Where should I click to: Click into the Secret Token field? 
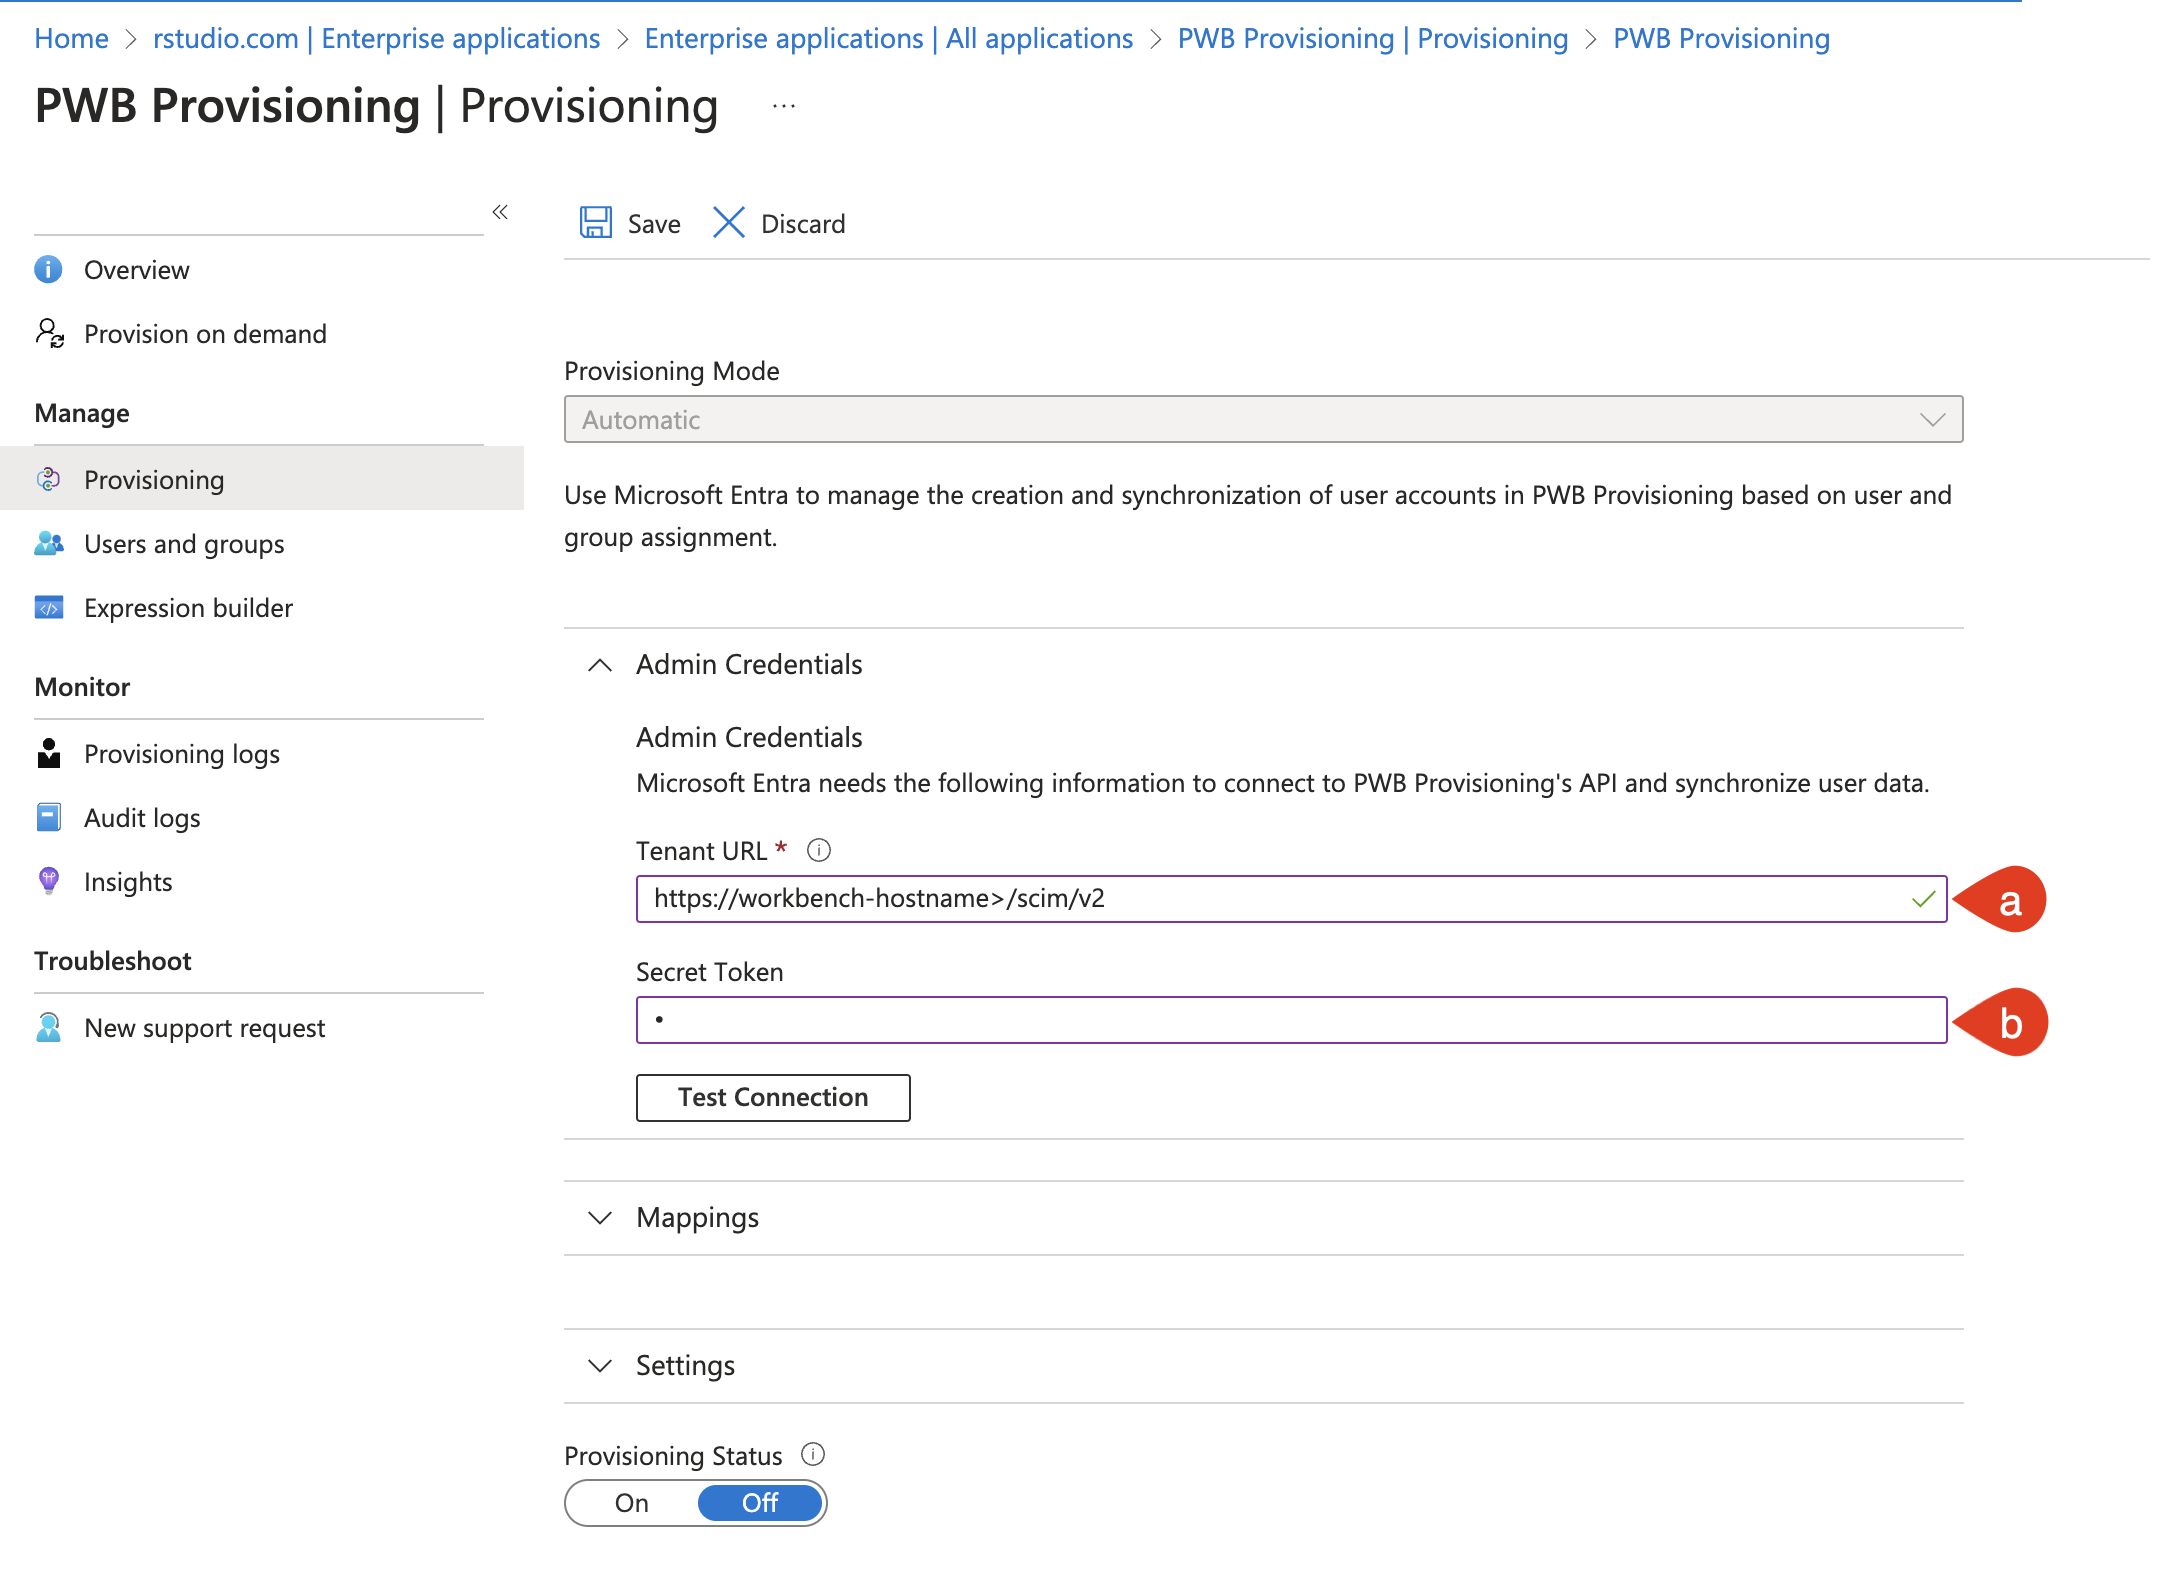1291,1019
